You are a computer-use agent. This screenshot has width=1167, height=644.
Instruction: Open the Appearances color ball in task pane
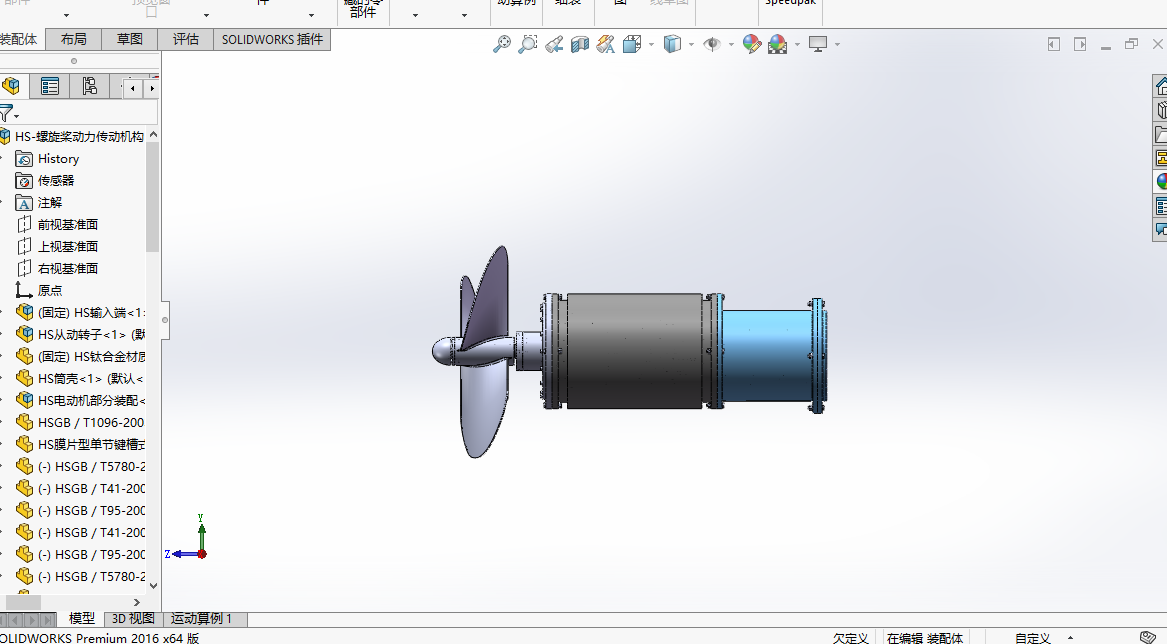pyautogui.click(x=1161, y=181)
